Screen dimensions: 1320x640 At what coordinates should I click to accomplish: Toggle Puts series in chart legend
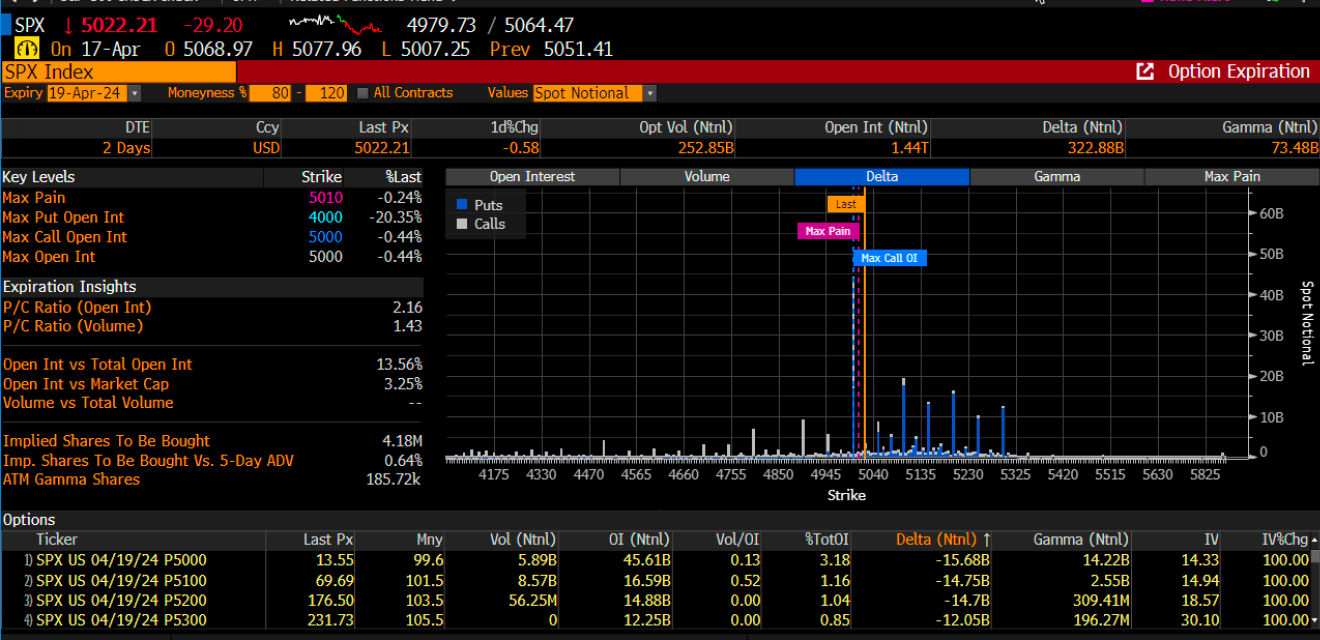(x=461, y=205)
